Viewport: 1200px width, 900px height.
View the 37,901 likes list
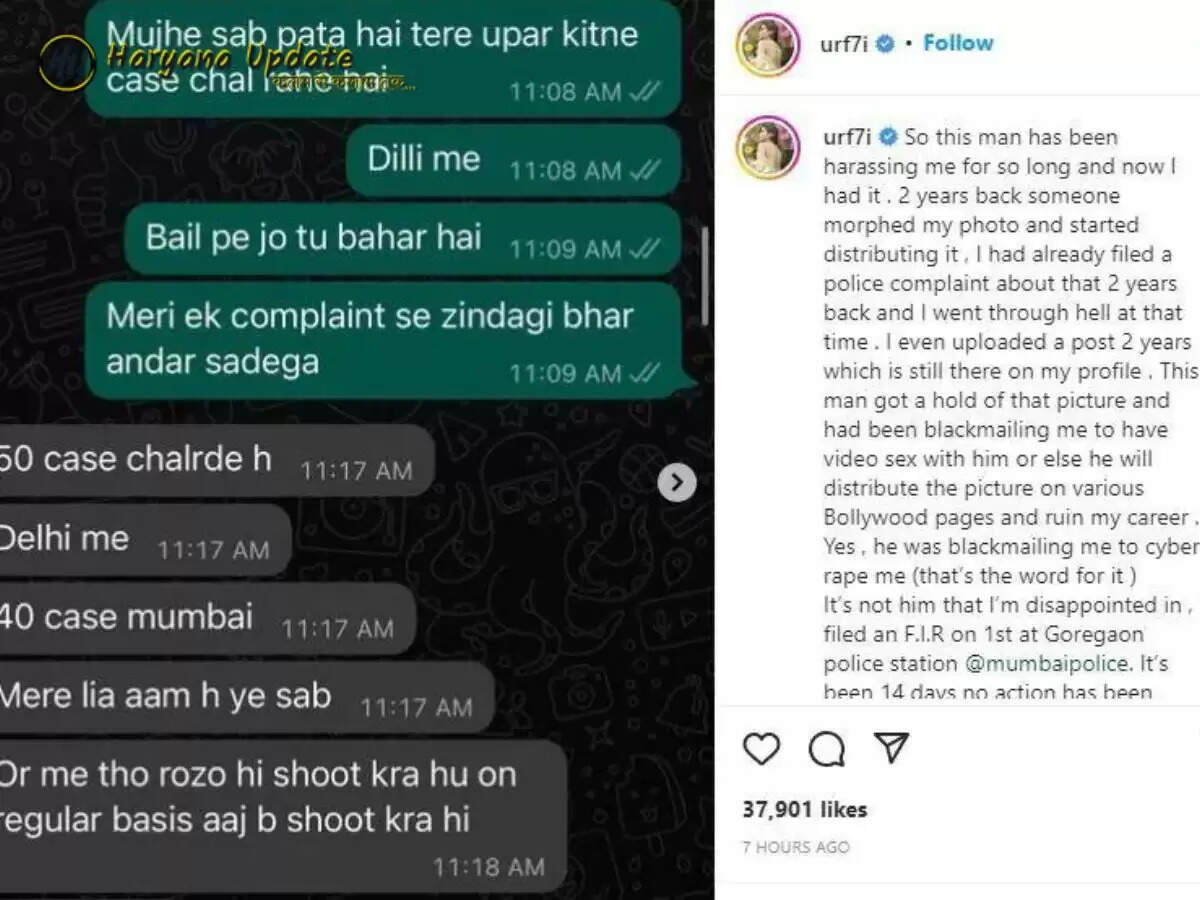tap(805, 809)
